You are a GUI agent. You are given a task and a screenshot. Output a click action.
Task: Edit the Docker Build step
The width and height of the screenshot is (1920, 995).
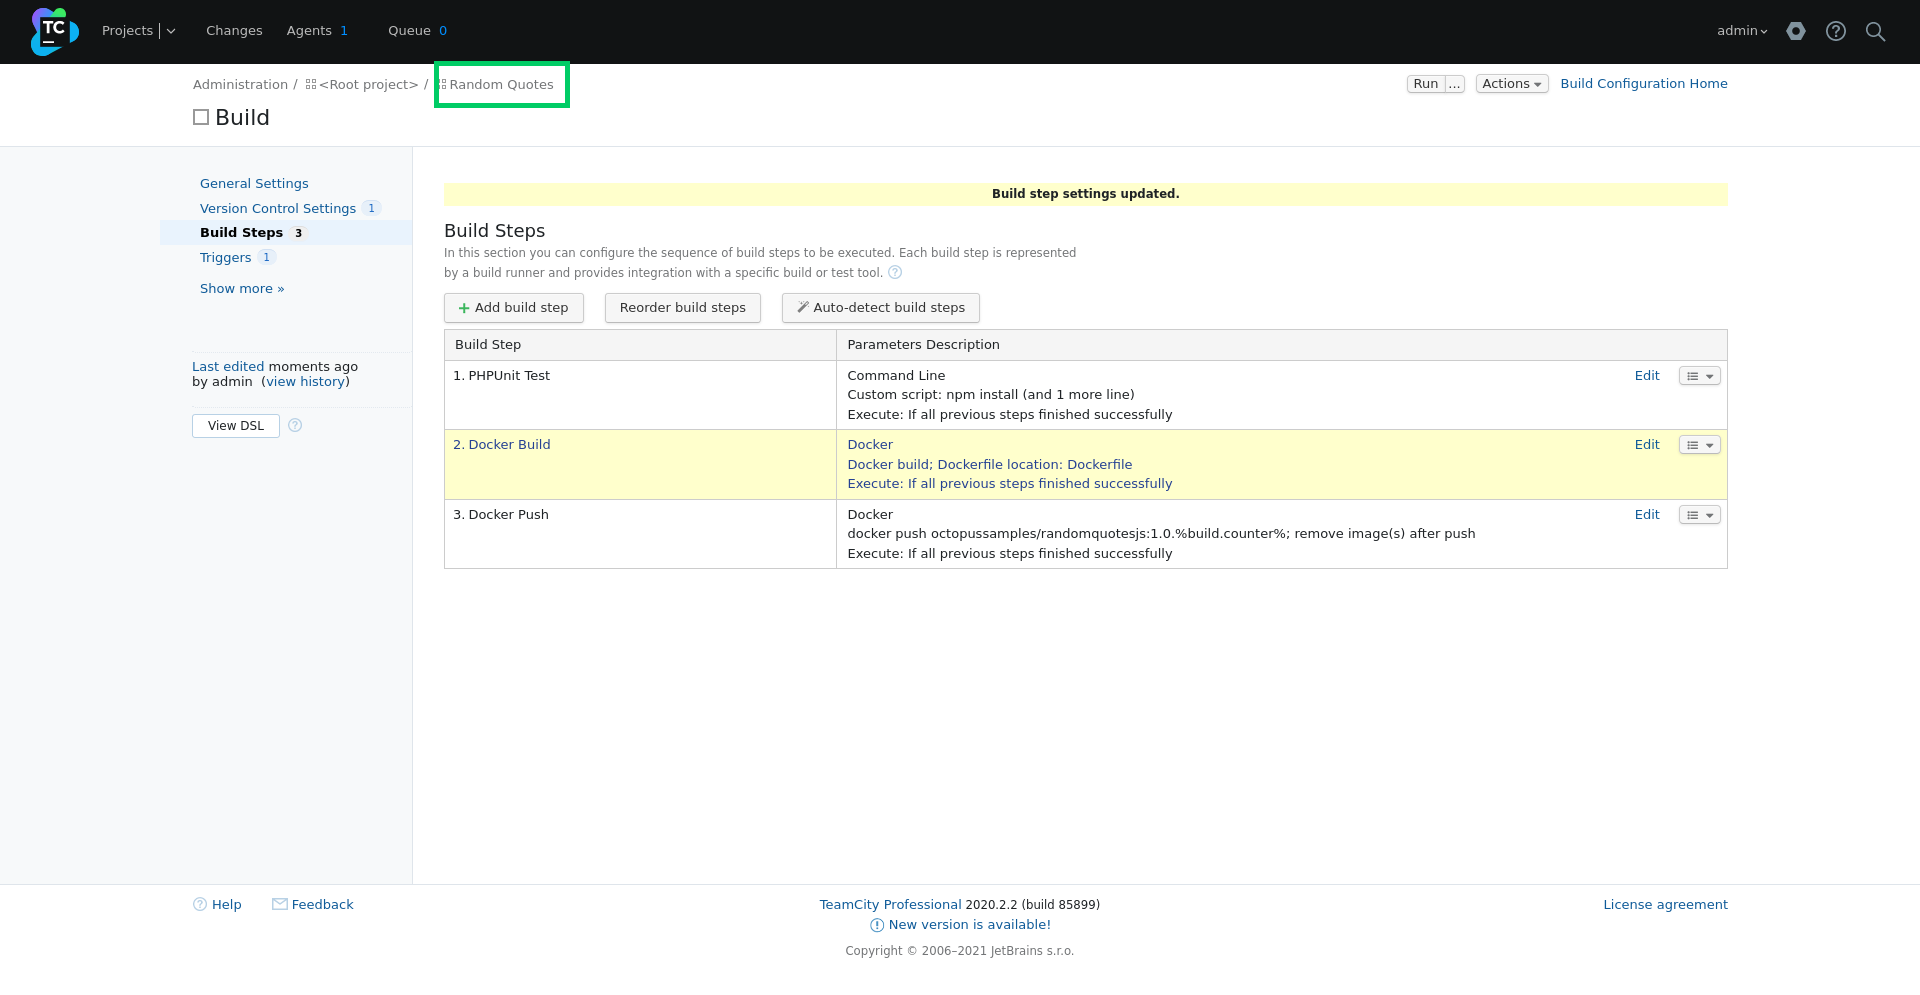[1647, 445]
